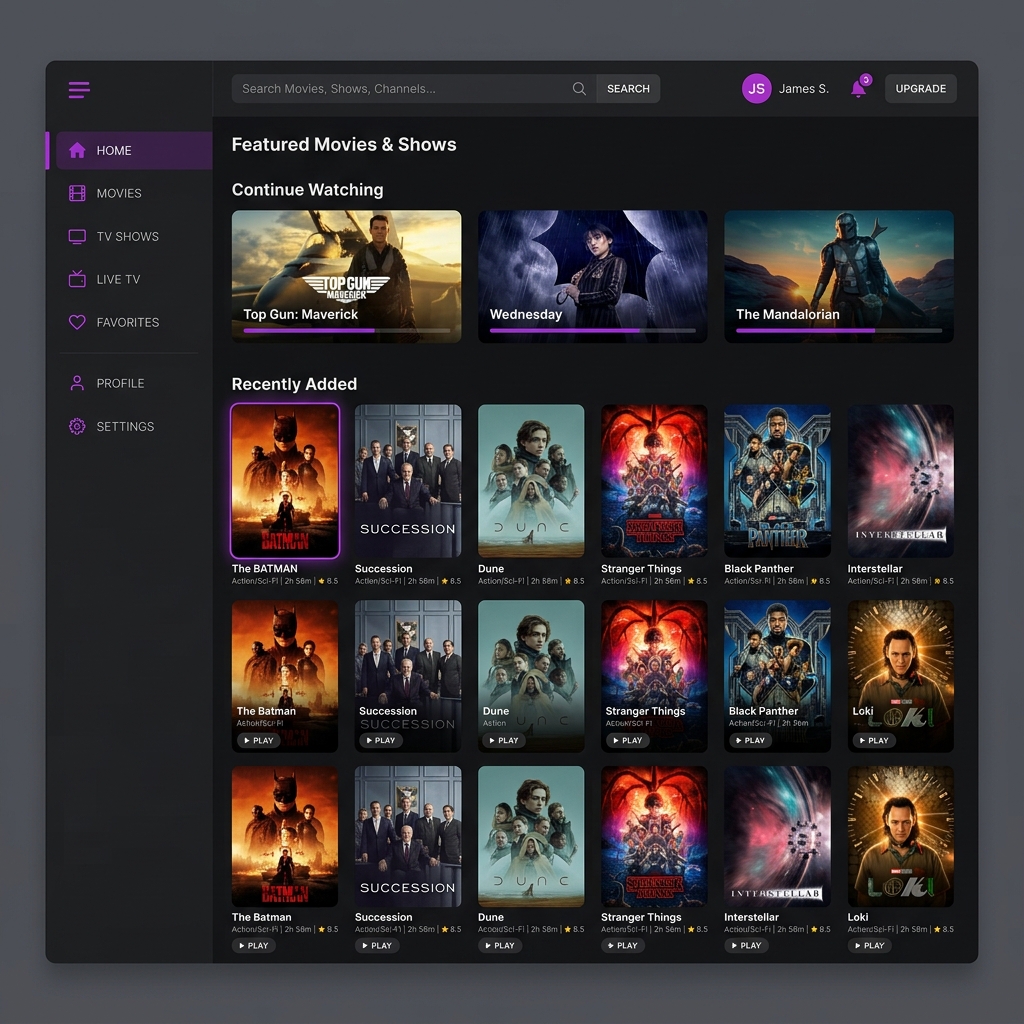Click the 'Continue Watching' heading

tap(308, 190)
